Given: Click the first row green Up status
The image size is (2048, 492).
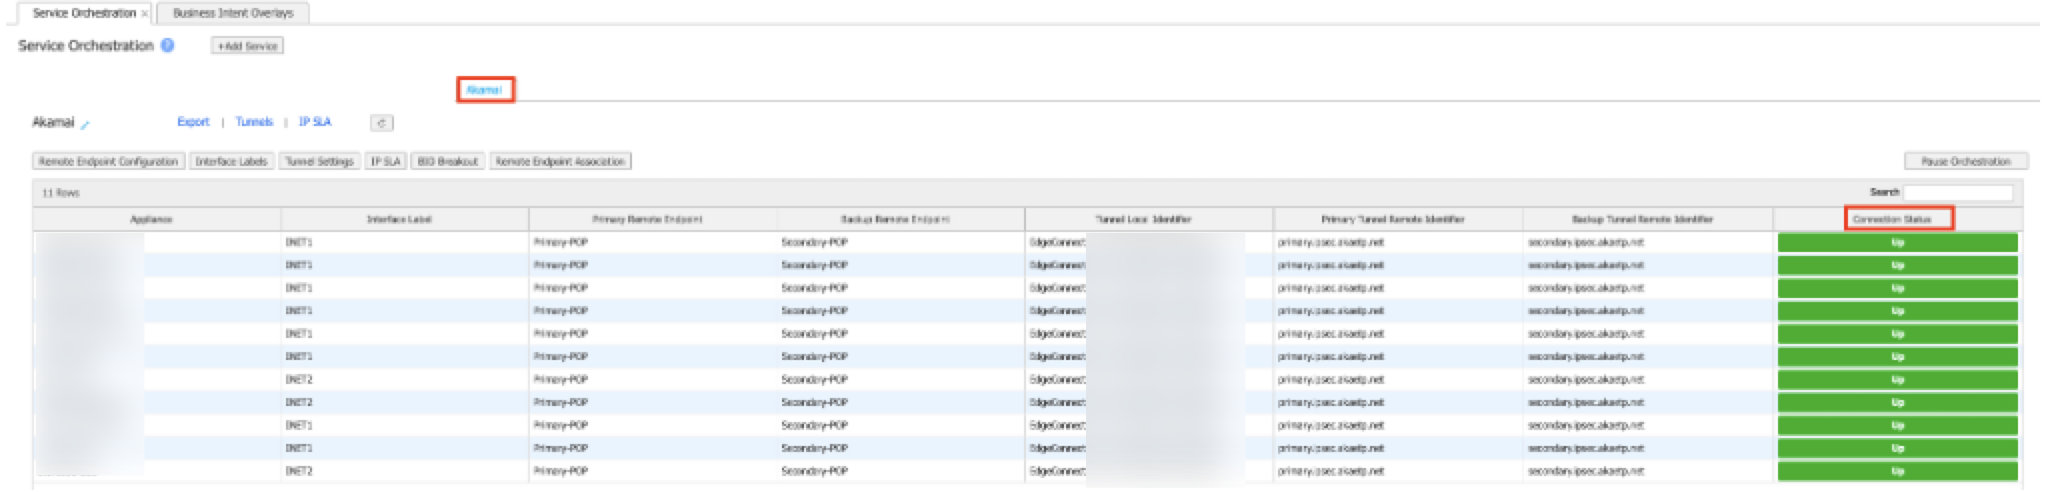Looking at the screenshot, I should [x=1897, y=243].
